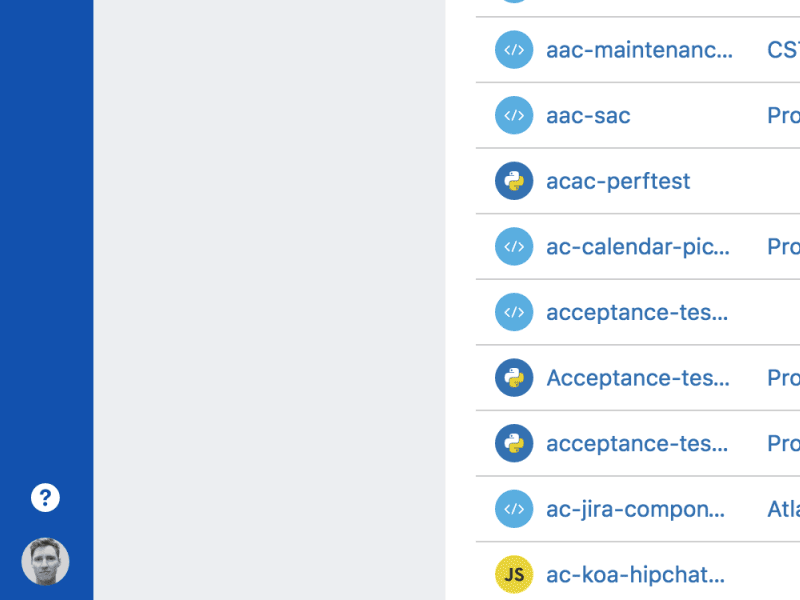Click the code icon beside ac-jira-compon

tap(513, 508)
